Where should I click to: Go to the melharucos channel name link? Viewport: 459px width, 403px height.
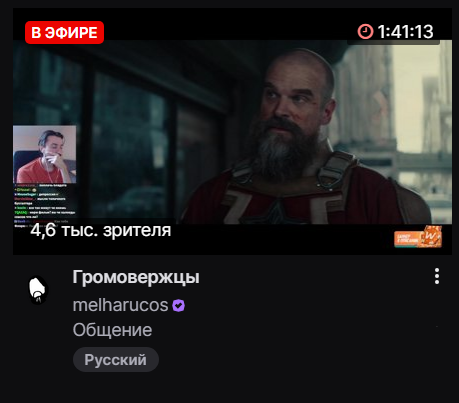point(120,305)
